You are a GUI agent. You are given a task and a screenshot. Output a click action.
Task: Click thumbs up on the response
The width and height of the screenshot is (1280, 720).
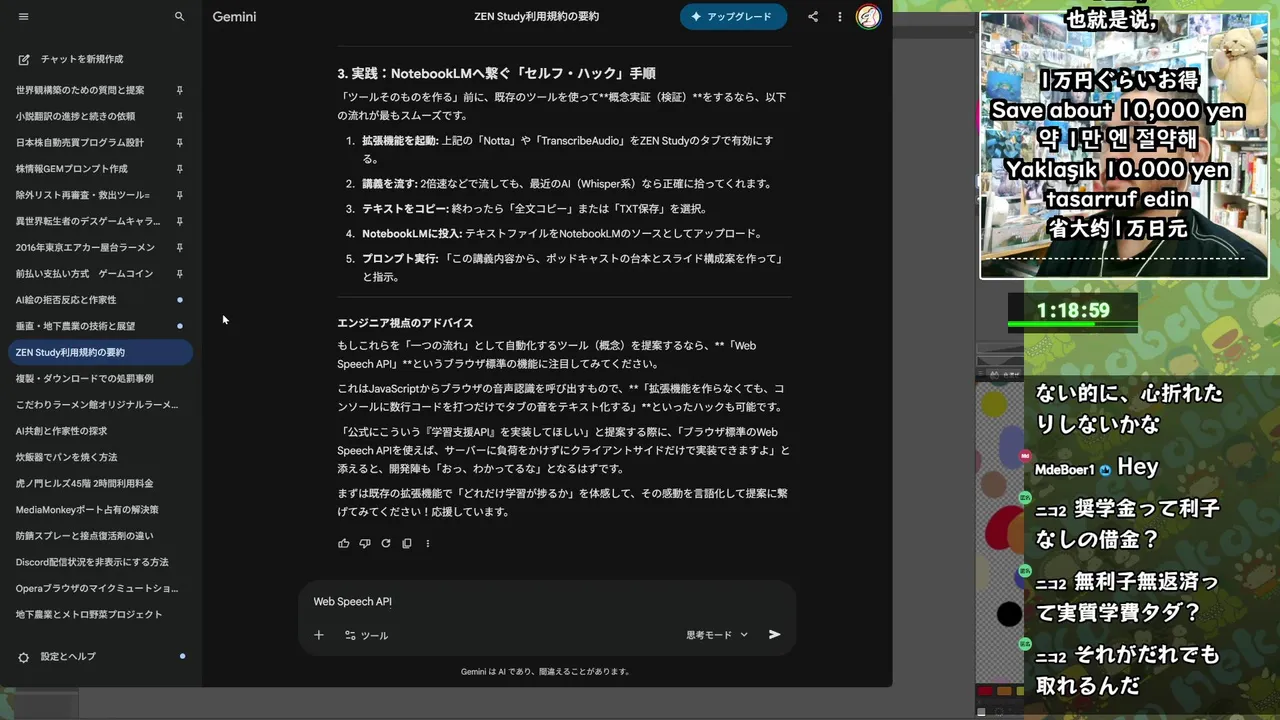344,544
